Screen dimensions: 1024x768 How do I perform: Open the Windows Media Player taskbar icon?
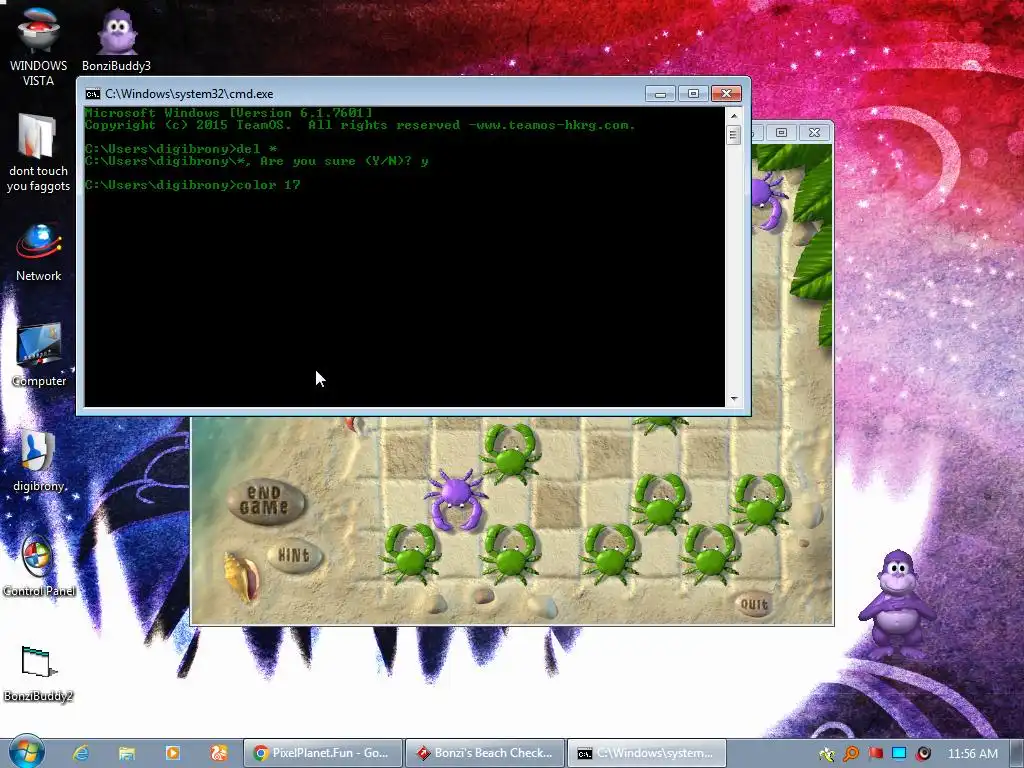(172, 753)
